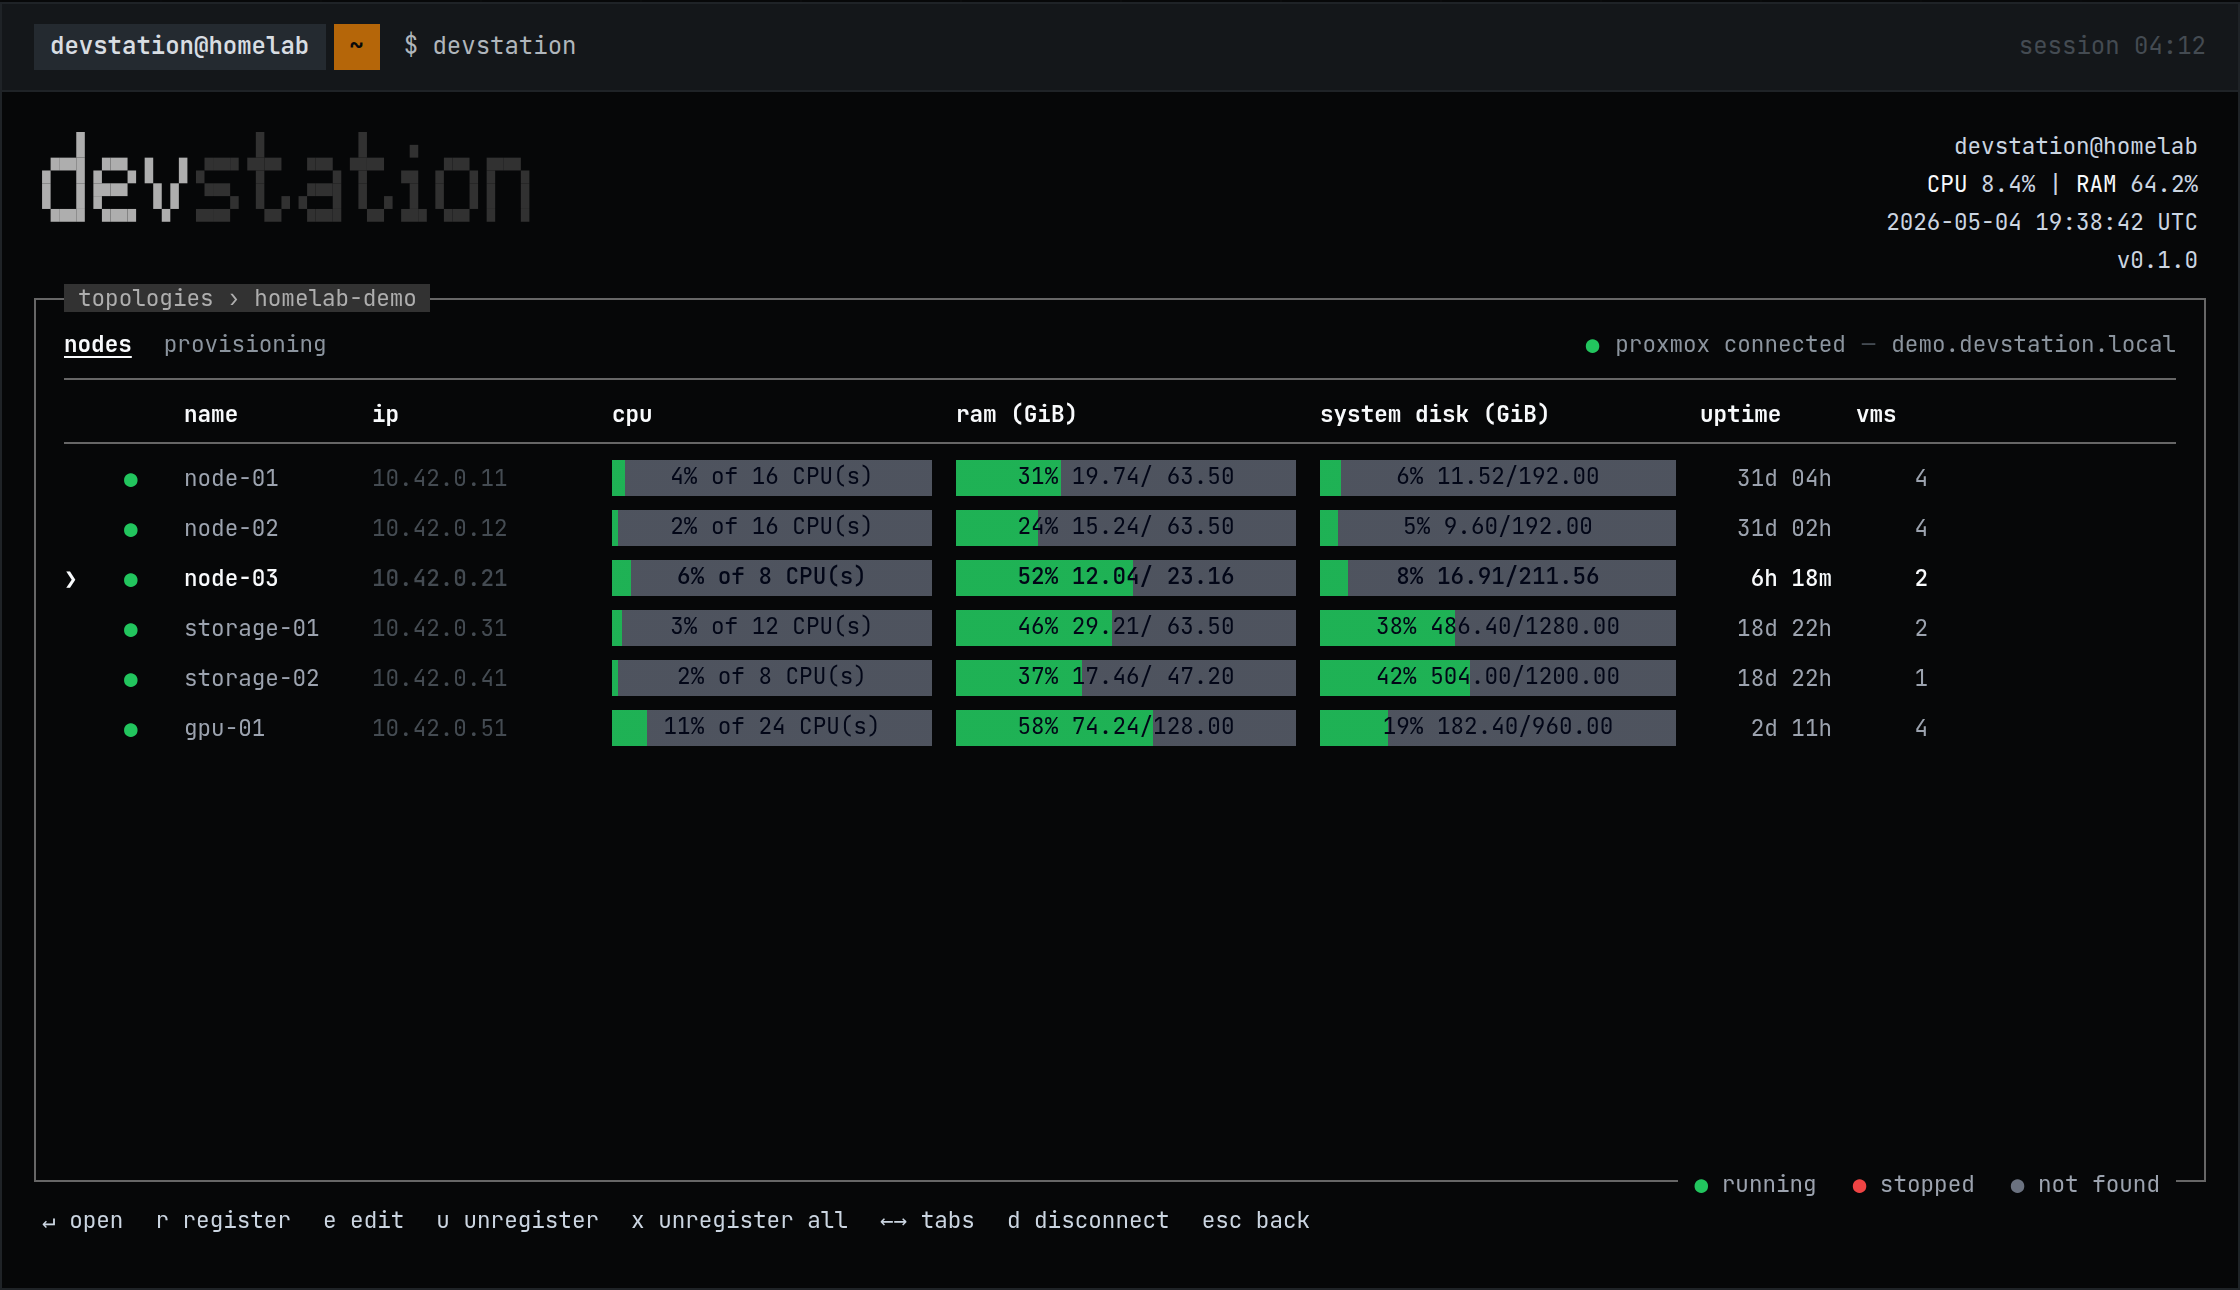Click node-03 green status dot
Image resolution: width=2240 pixels, height=1290 pixels.
(x=130, y=580)
